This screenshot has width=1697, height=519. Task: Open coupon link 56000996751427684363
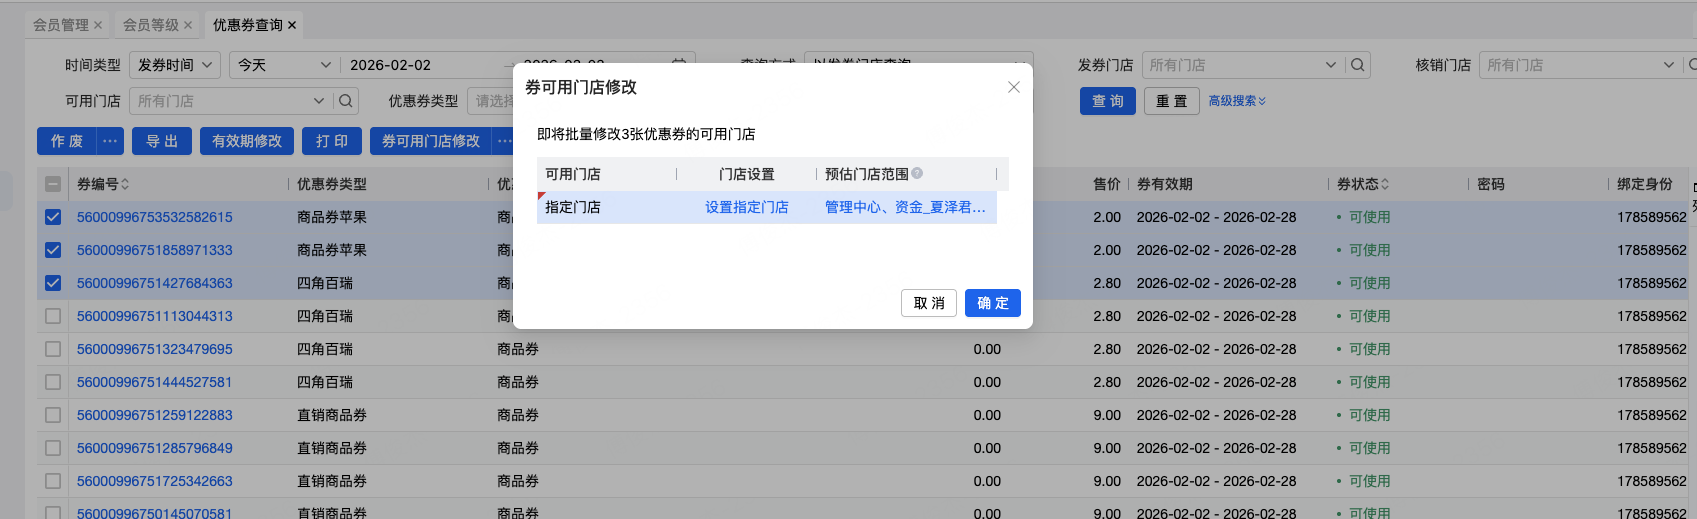[x=155, y=283]
